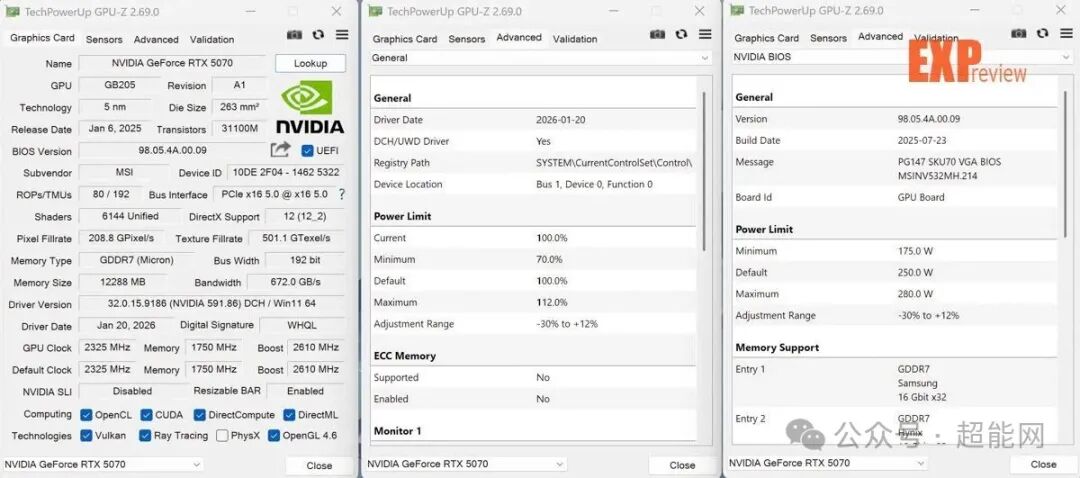
Task: Select Sensors tab in right window
Action: coord(829,38)
